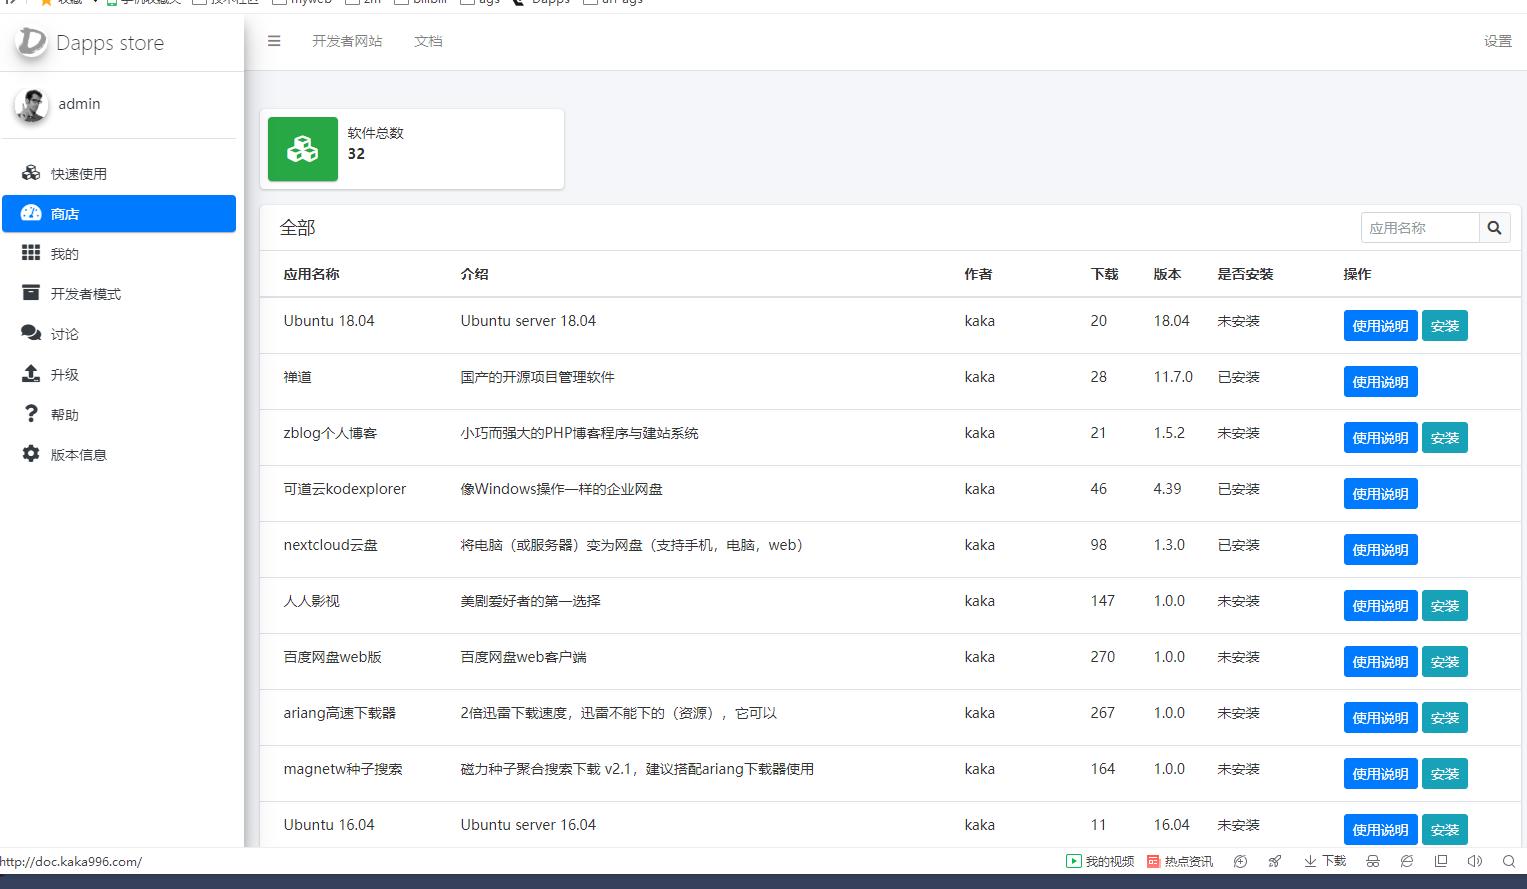The image size is (1527, 889).
Task: Click the 应用名称 search input field
Action: click(x=1419, y=227)
